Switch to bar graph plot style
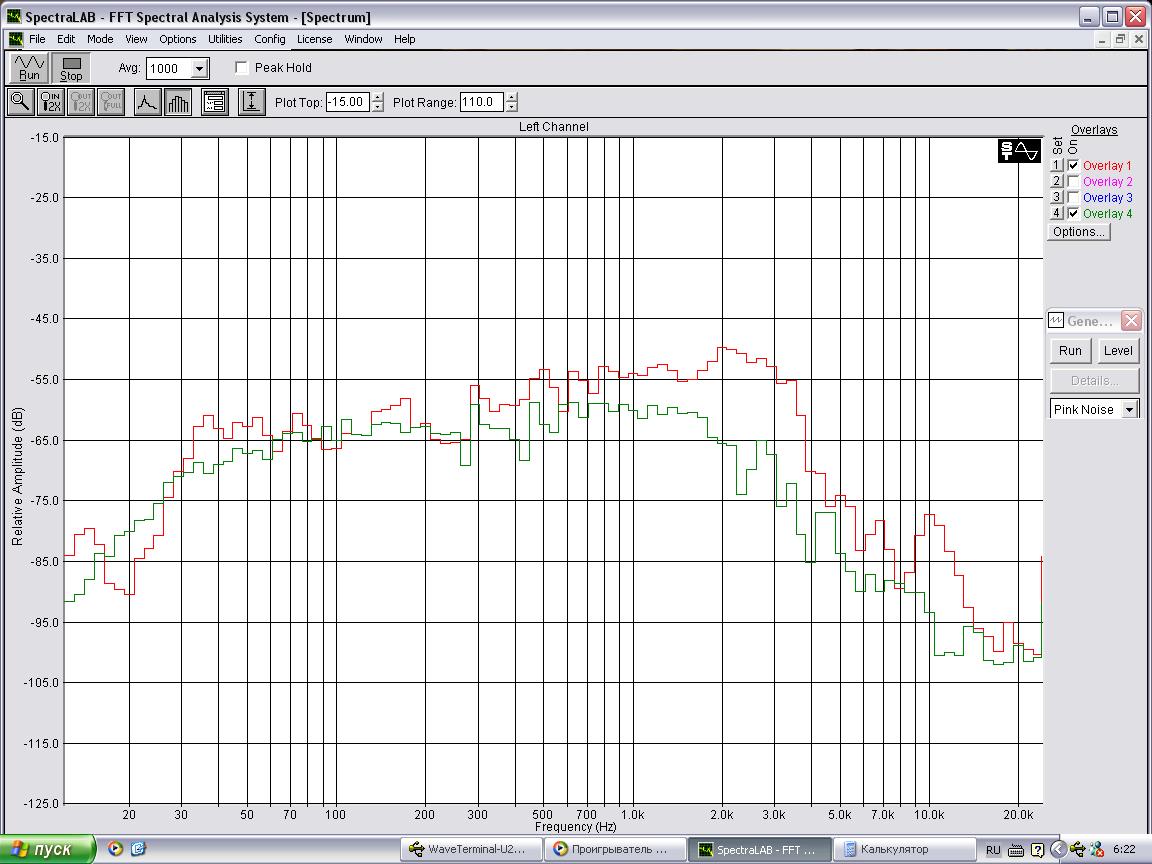 178,102
